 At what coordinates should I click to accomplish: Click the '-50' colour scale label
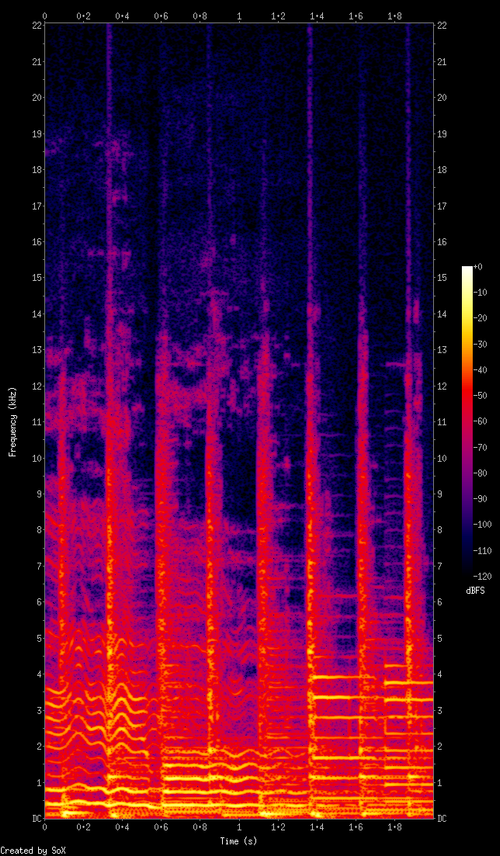(x=481, y=396)
